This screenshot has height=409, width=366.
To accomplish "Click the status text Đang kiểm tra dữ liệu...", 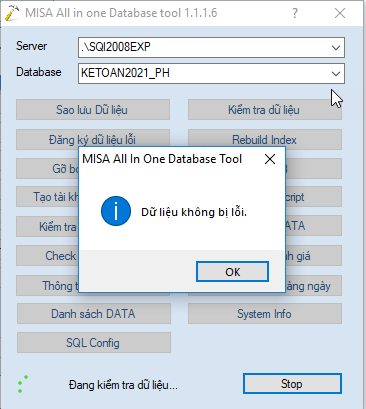I will 123,385.
